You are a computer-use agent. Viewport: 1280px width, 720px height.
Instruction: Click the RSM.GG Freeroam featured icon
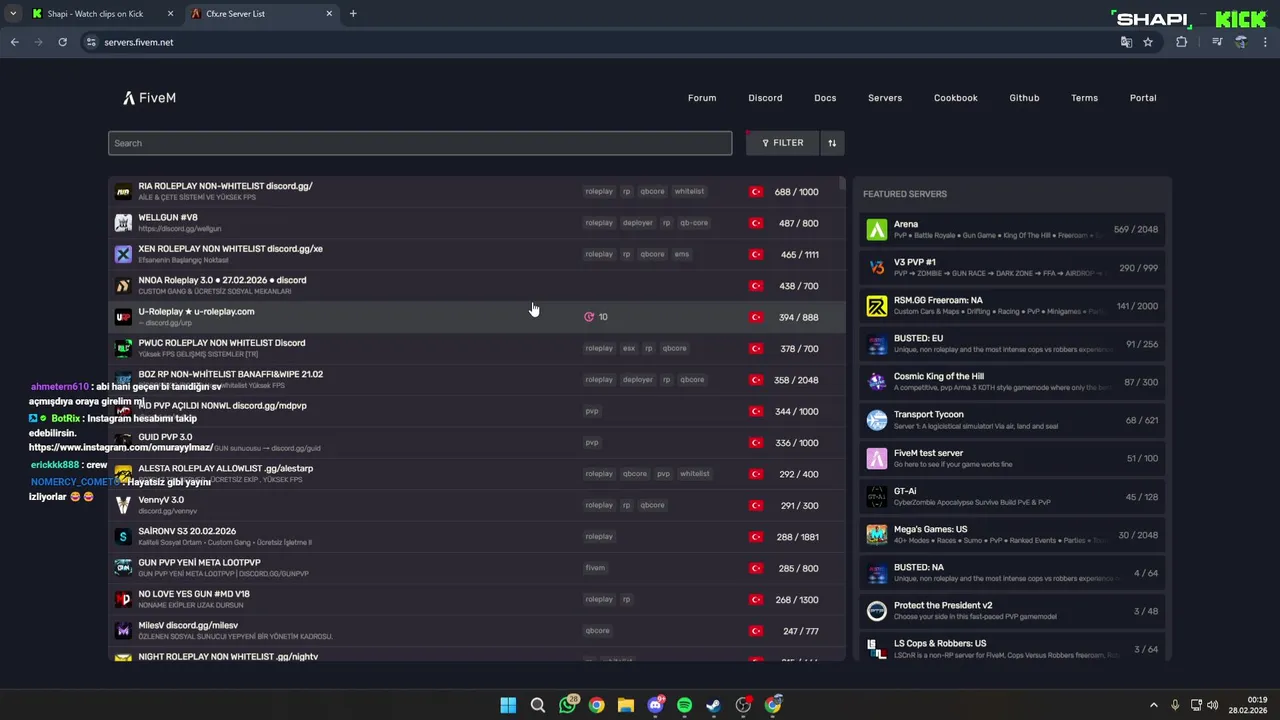[877, 306]
